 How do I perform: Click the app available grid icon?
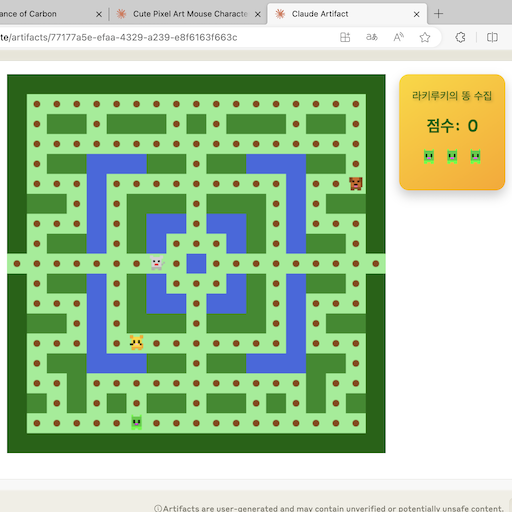point(345,37)
